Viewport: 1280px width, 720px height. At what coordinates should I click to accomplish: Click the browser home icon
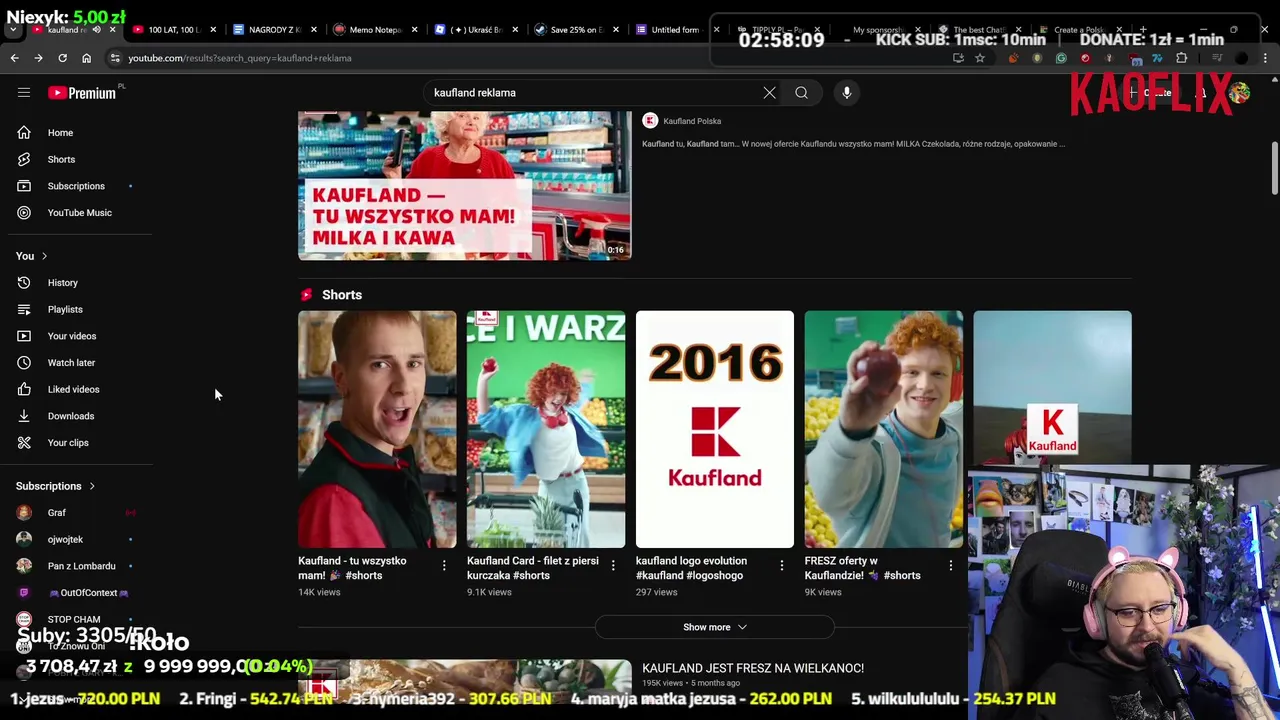tap(86, 58)
